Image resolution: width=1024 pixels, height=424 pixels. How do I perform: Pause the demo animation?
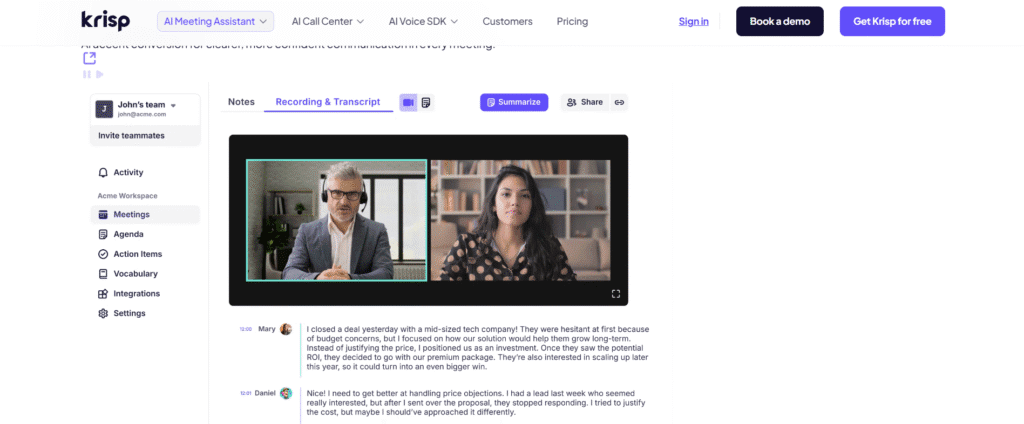click(x=87, y=74)
